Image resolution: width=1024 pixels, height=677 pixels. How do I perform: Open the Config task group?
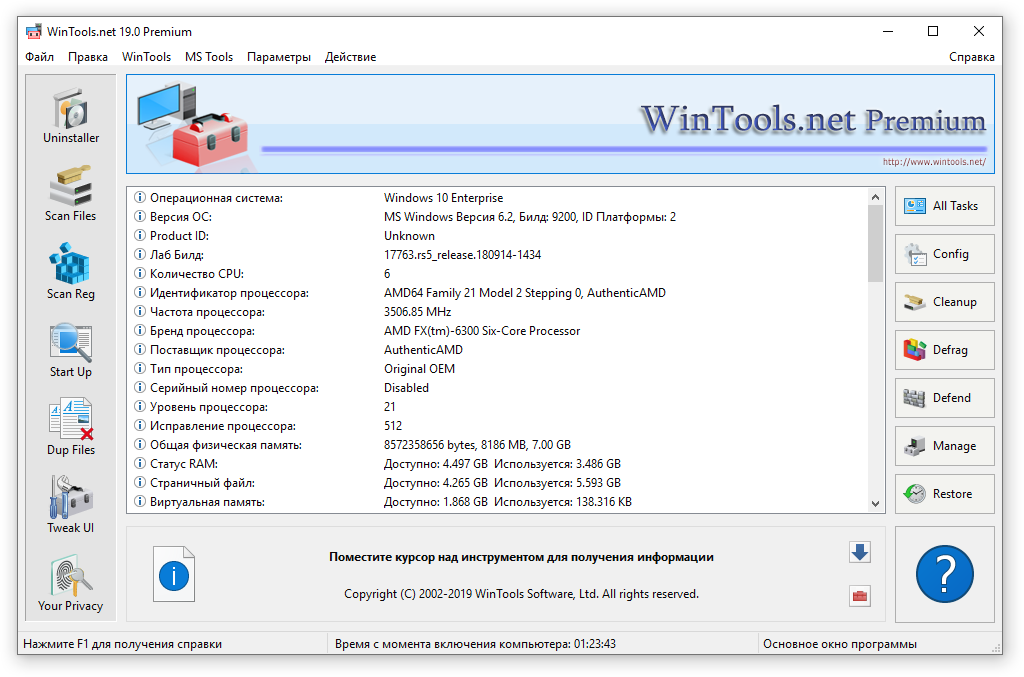944,254
